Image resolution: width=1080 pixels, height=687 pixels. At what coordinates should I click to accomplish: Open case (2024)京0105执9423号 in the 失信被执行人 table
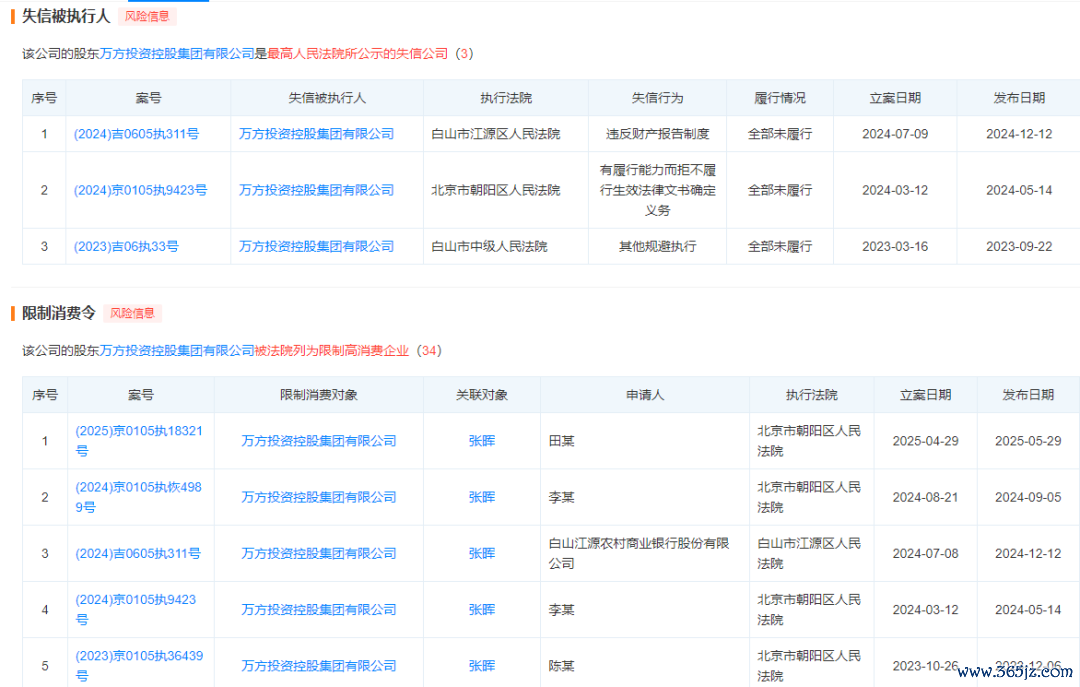(x=141, y=190)
